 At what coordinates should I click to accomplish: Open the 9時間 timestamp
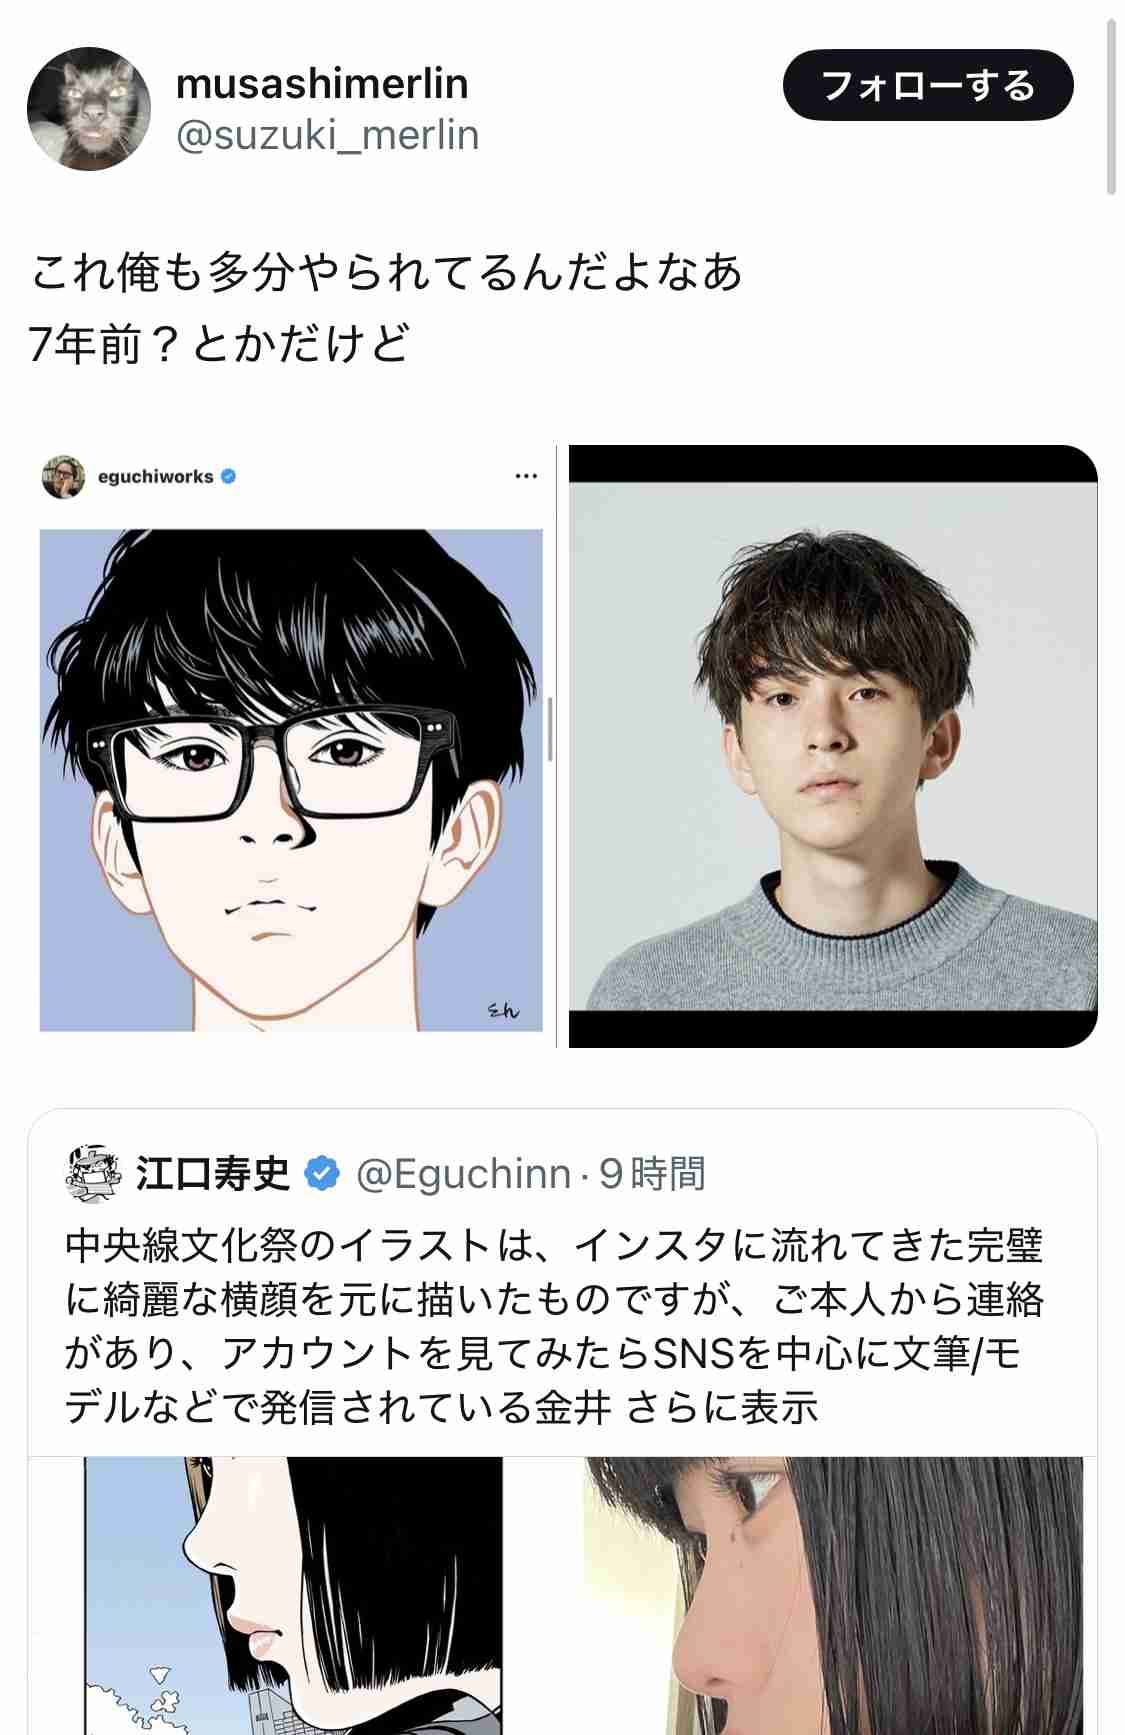(x=652, y=1173)
